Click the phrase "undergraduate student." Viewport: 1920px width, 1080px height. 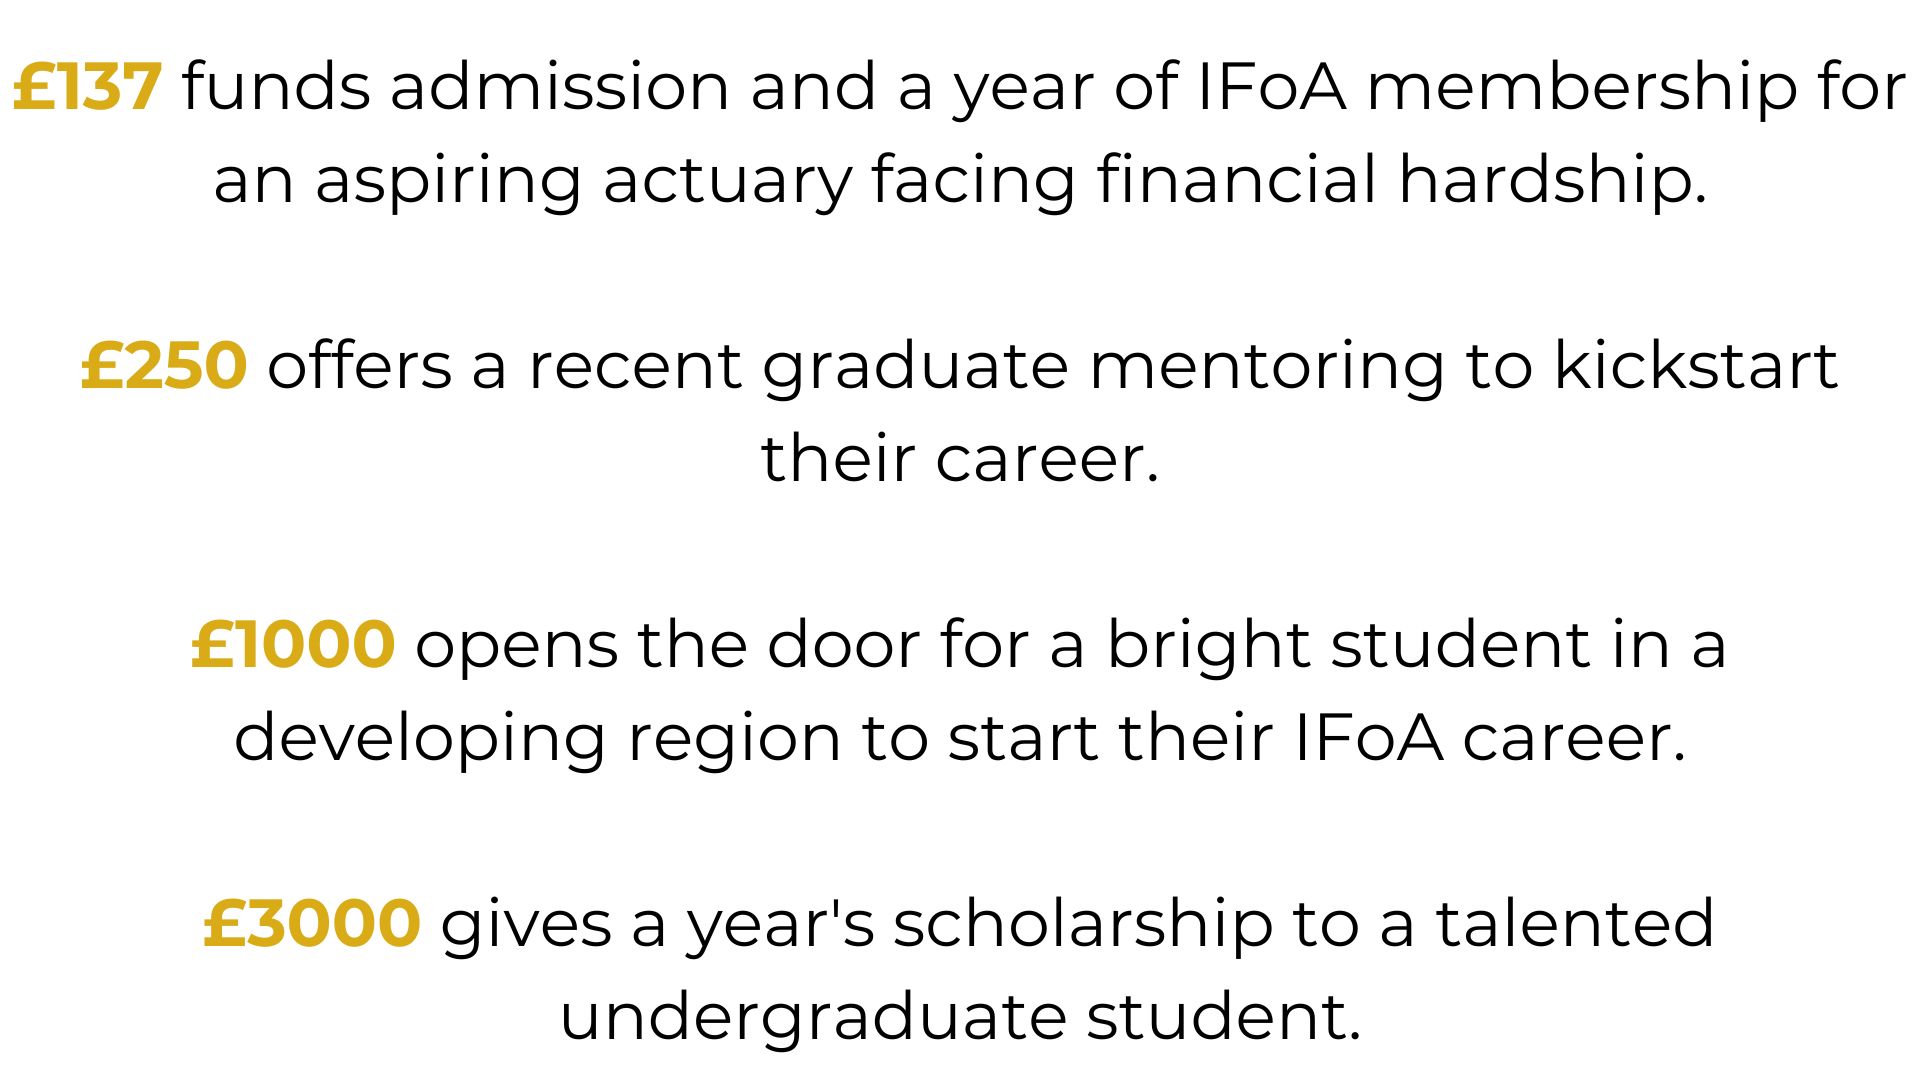click(x=960, y=1016)
